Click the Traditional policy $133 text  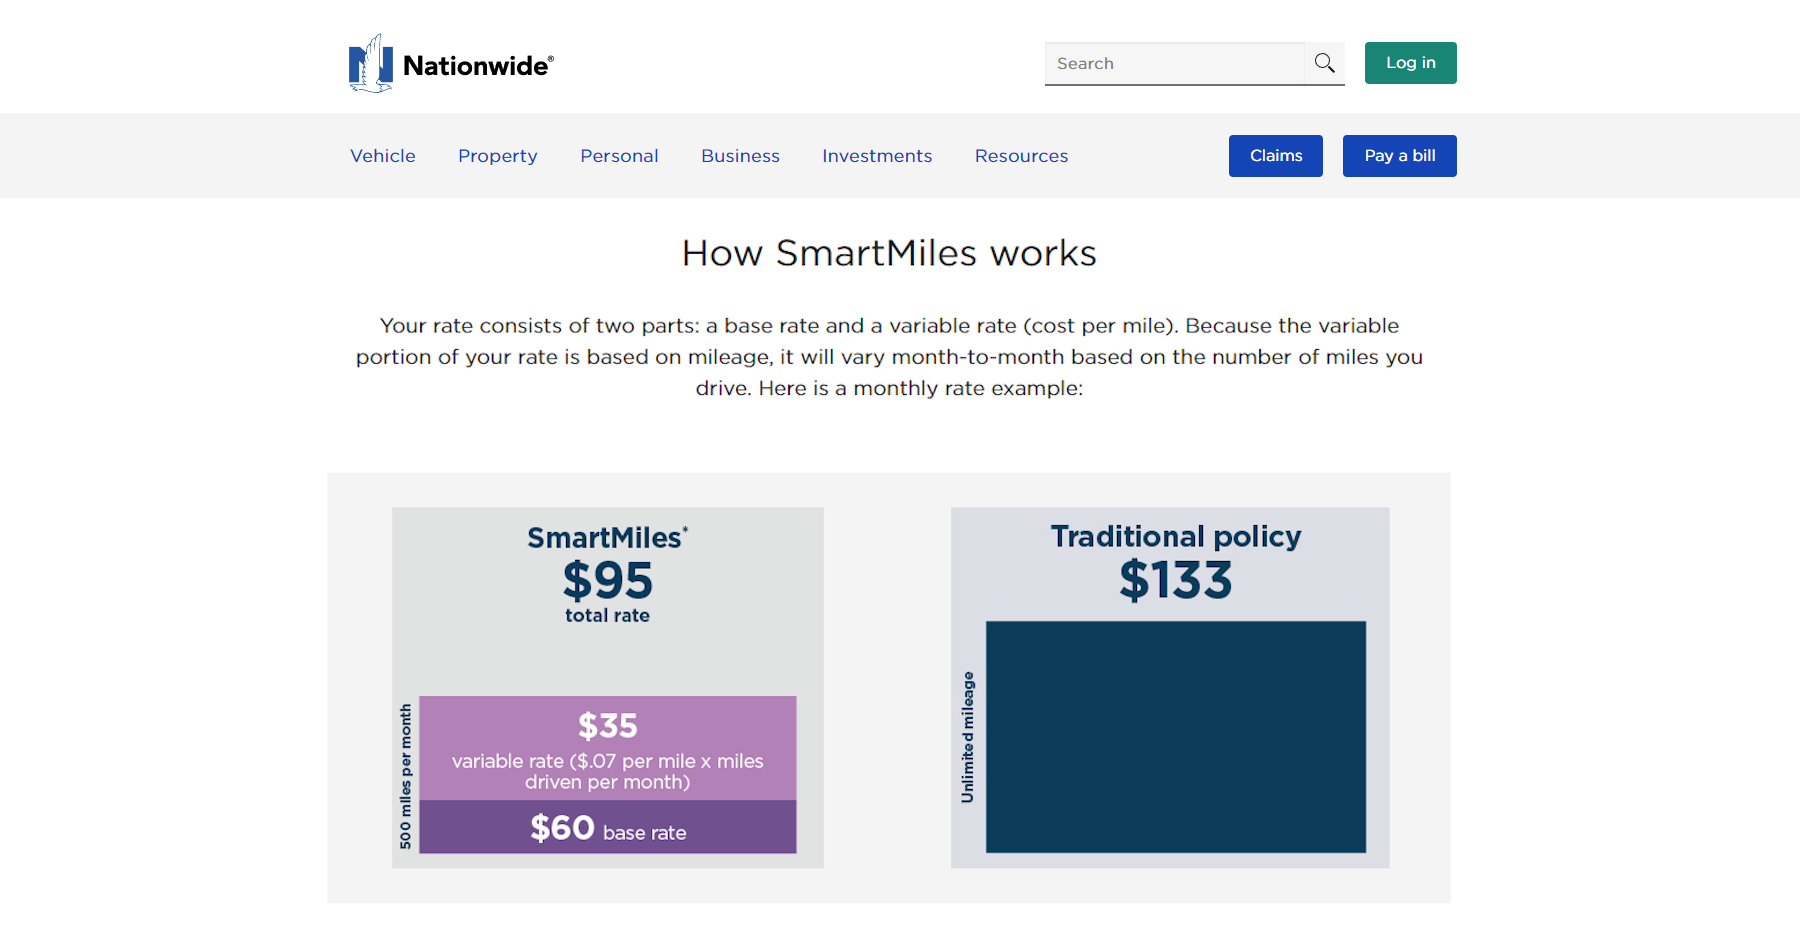[1176, 563]
